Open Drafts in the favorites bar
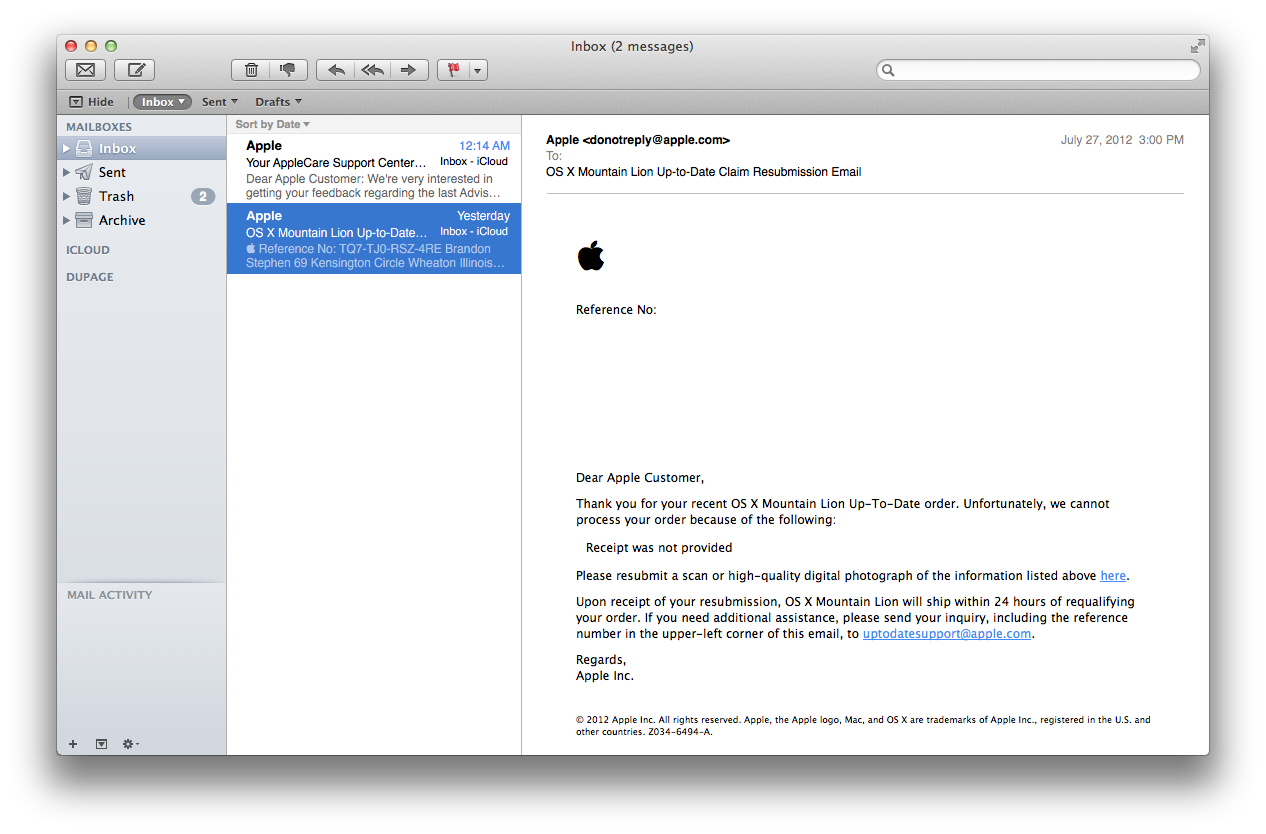Viewport: 1266px width, 834px height. tap(278, 102)
